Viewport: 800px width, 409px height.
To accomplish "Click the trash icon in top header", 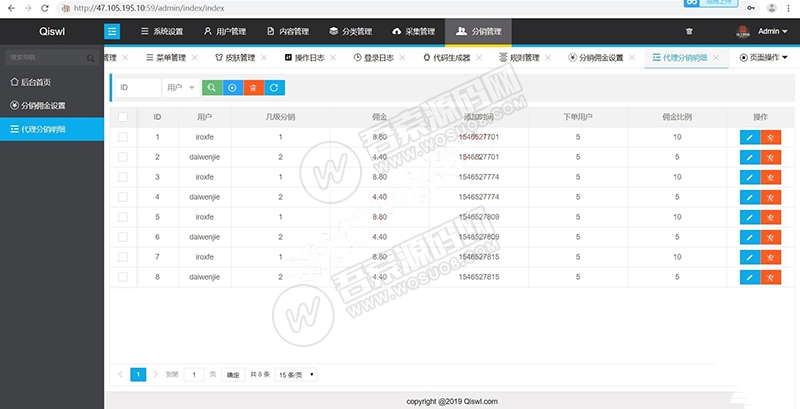I will pyautogui.click(x=689, y=31).
